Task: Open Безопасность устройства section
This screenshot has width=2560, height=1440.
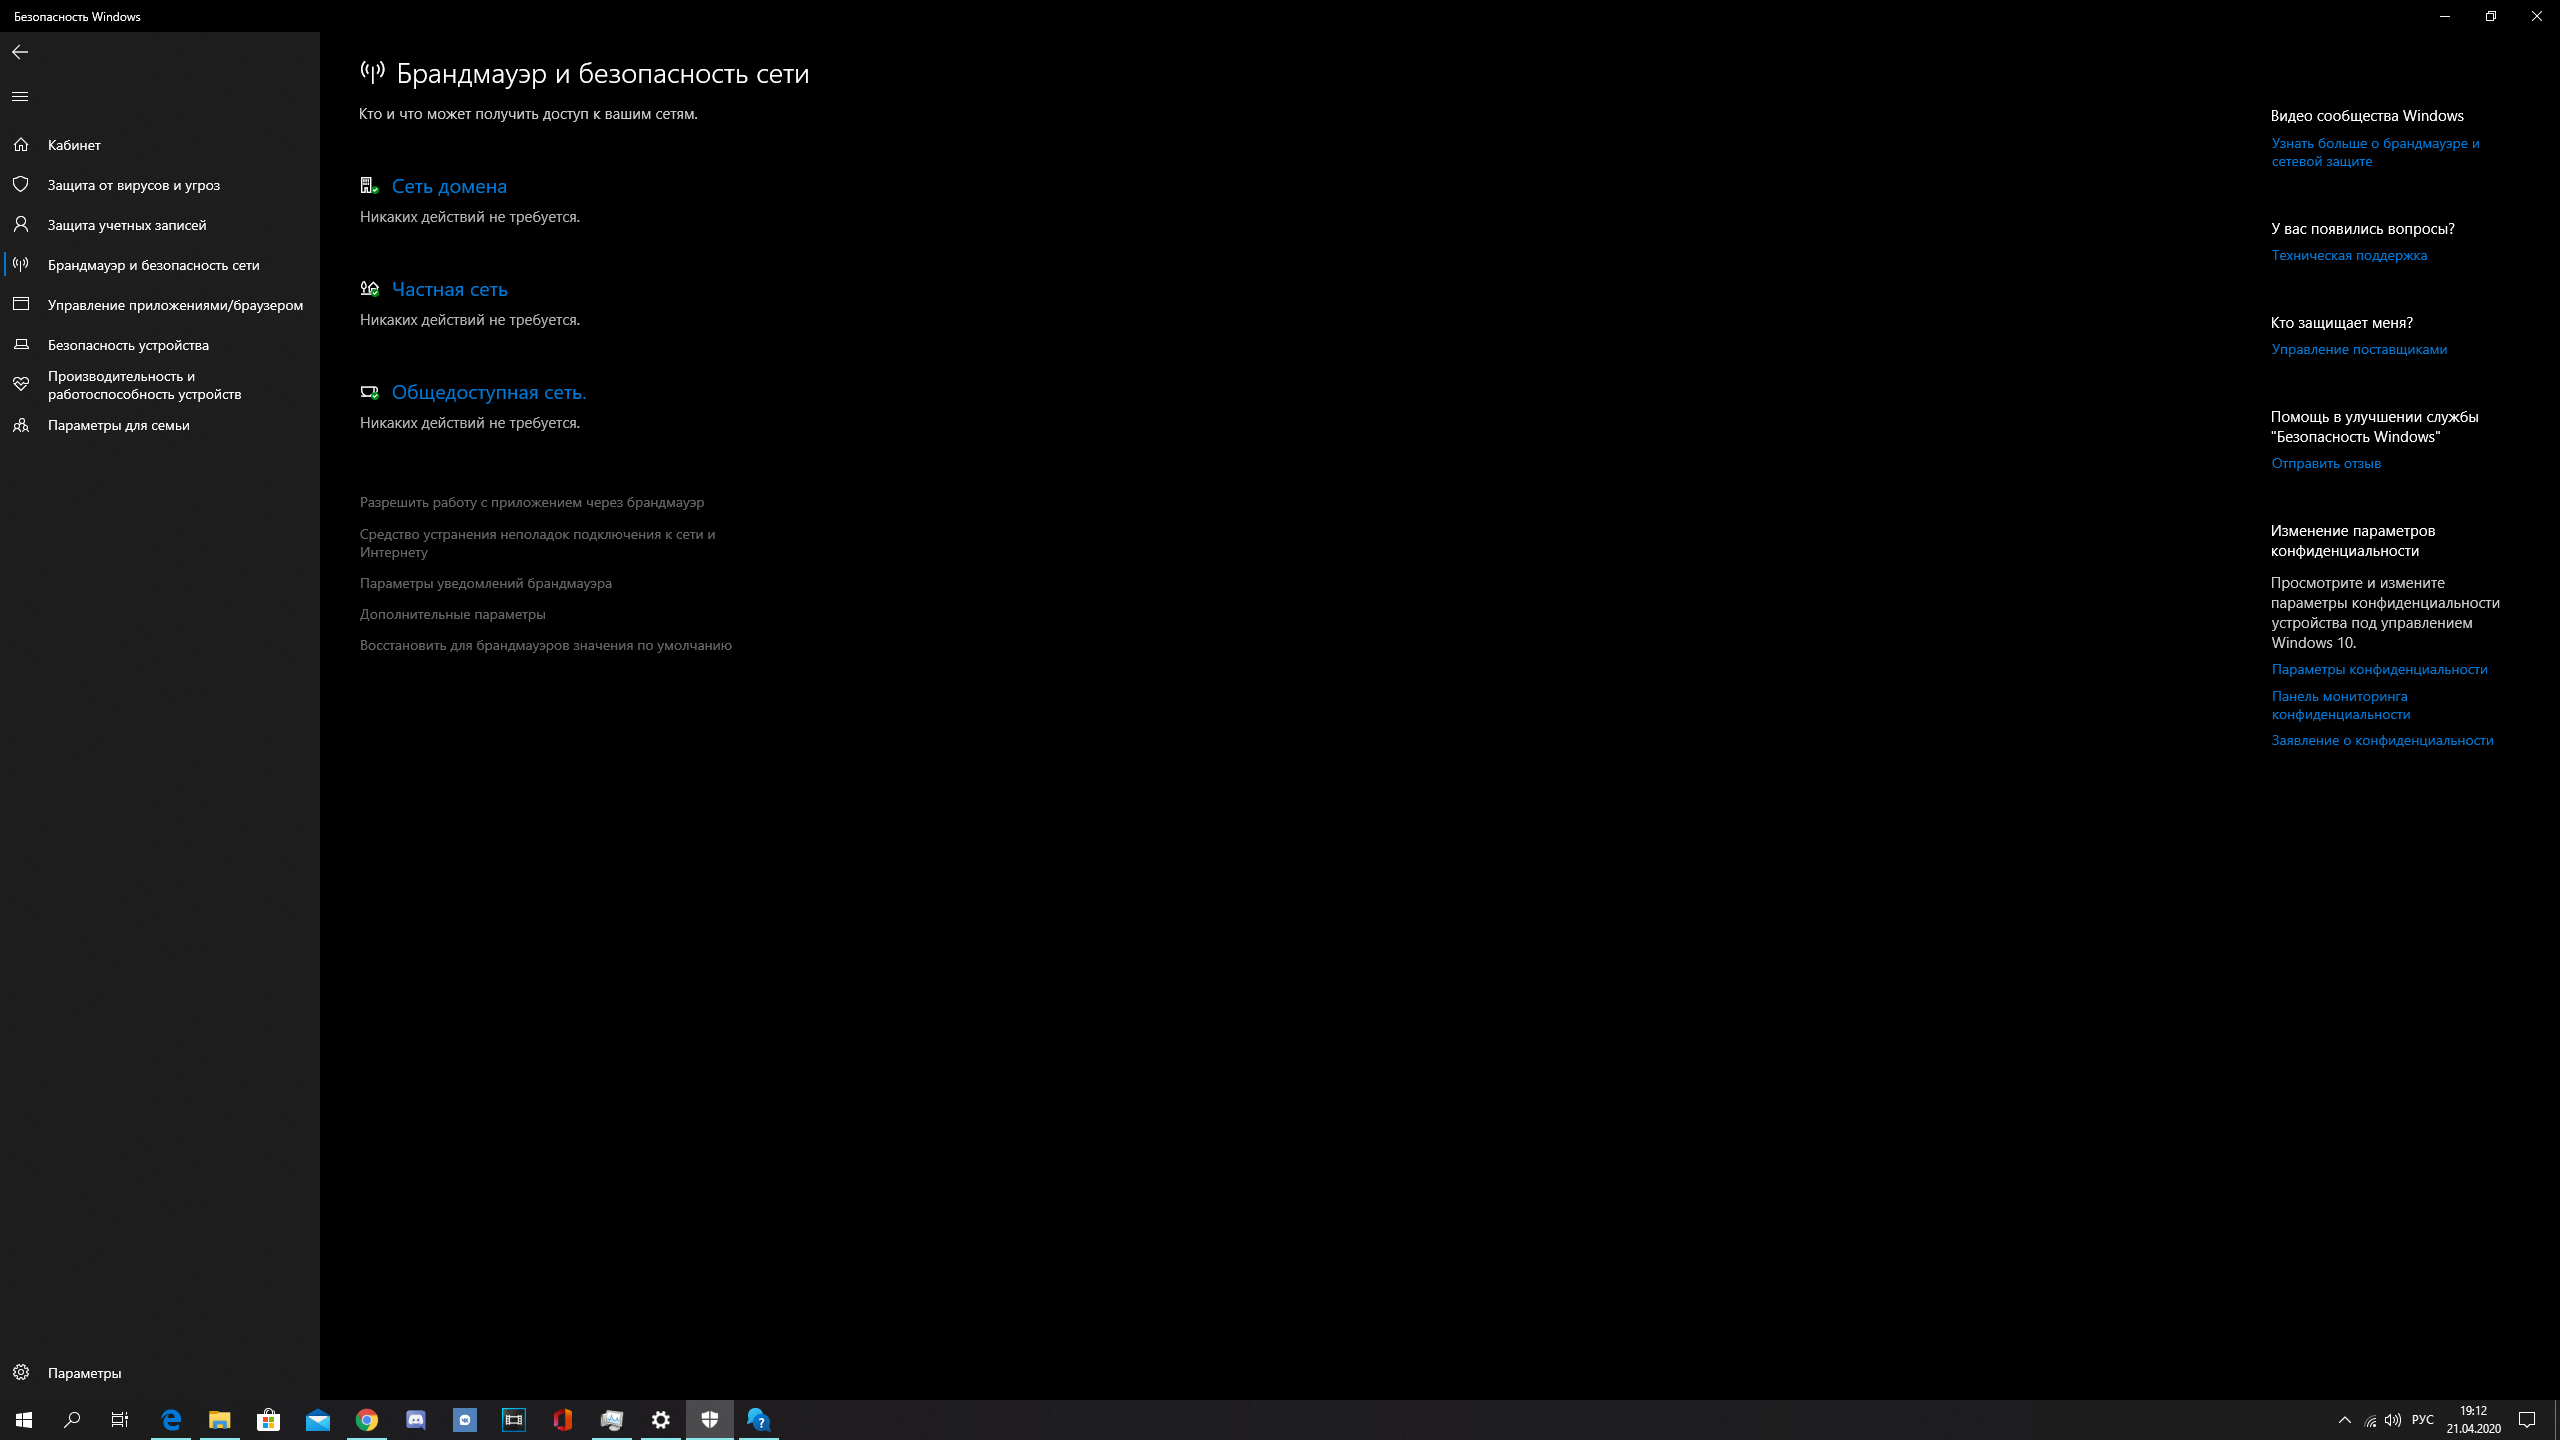Action: [x=128, y=345]
